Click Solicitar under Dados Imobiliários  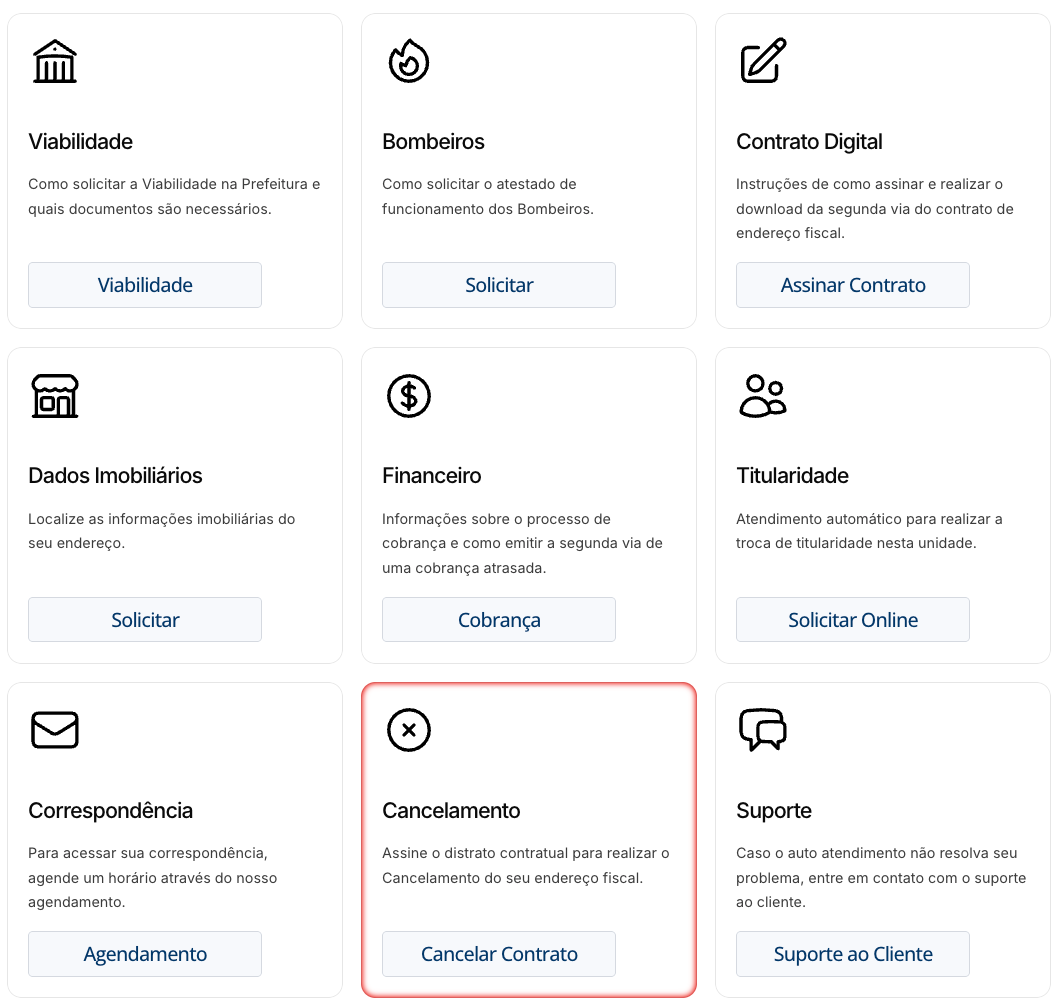point(144,619)
